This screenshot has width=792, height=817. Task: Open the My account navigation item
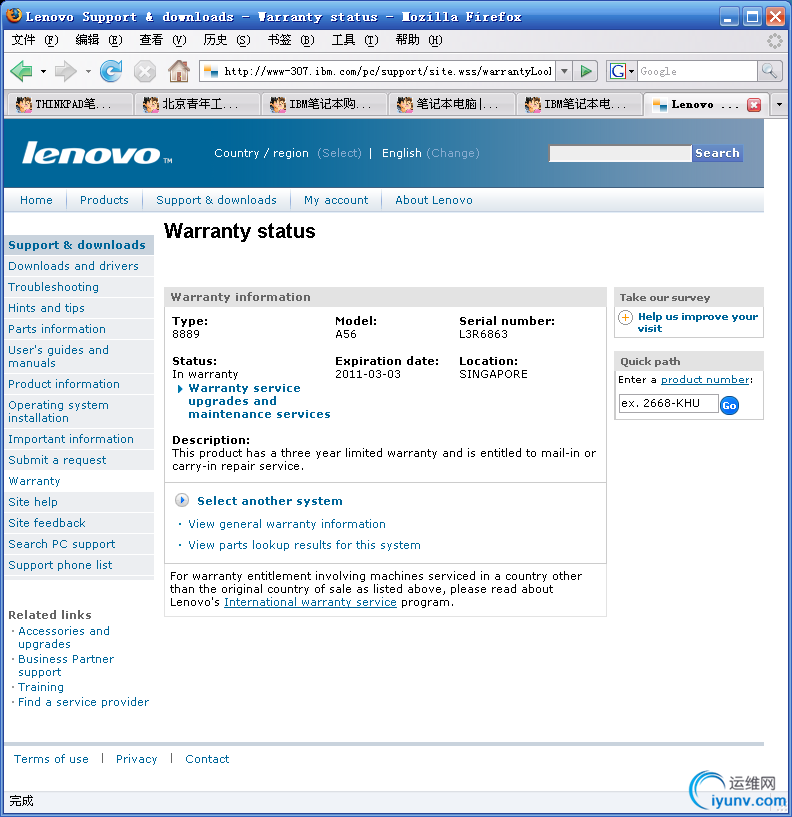coord(336,200)
